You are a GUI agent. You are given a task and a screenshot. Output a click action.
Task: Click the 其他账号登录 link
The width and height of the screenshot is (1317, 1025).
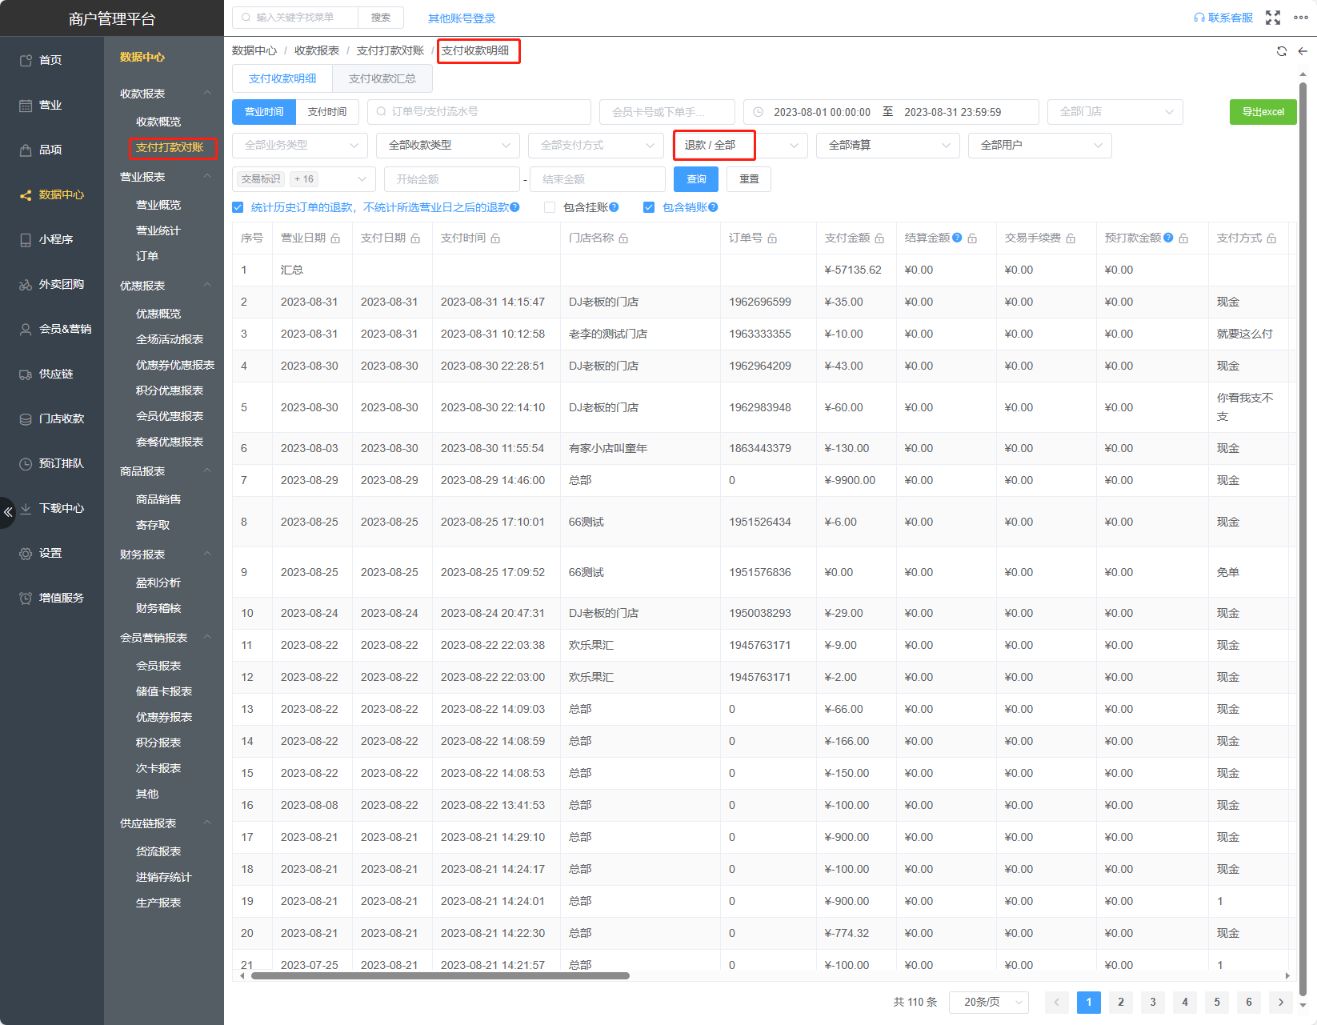(461, 18)
